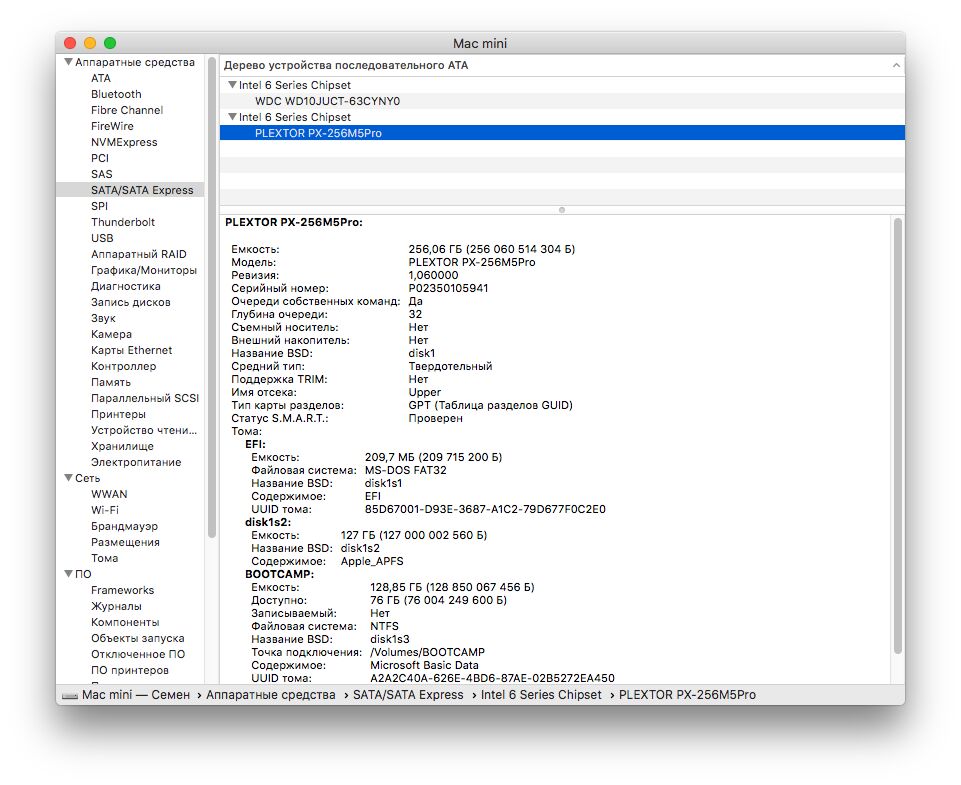Select the truncated Устройство чтени… item
This screenshot has width=961, height=785.
pos(144,430)
